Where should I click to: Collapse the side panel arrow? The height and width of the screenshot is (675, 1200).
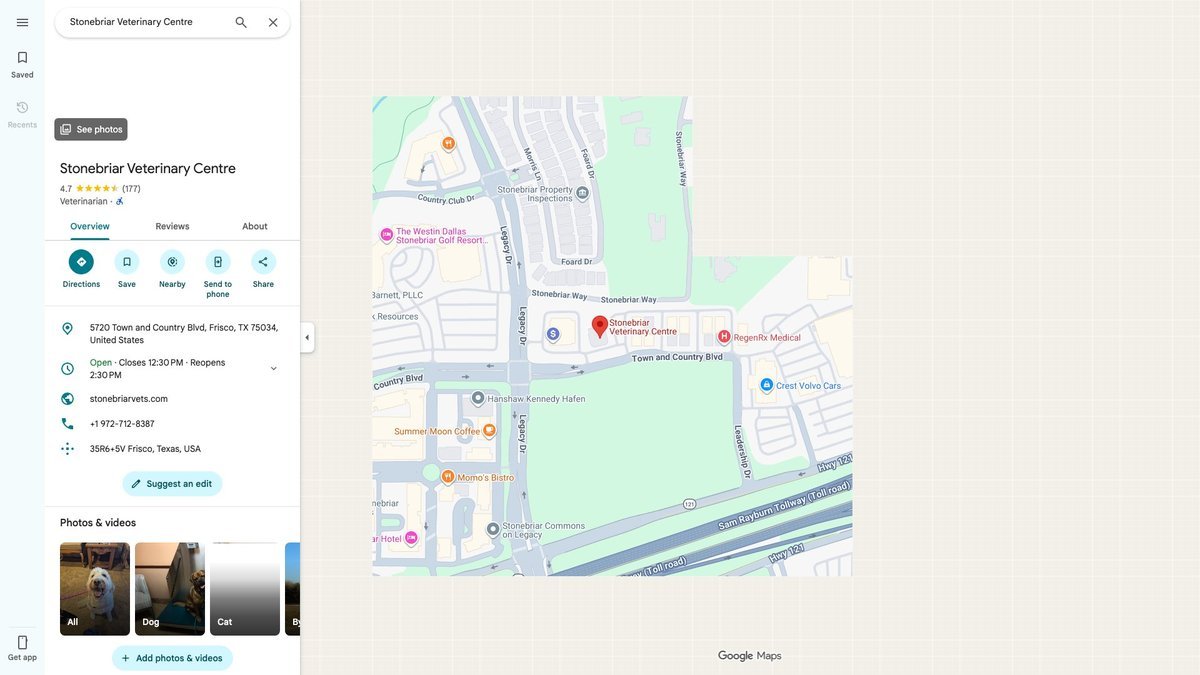[x=307, y=337]
